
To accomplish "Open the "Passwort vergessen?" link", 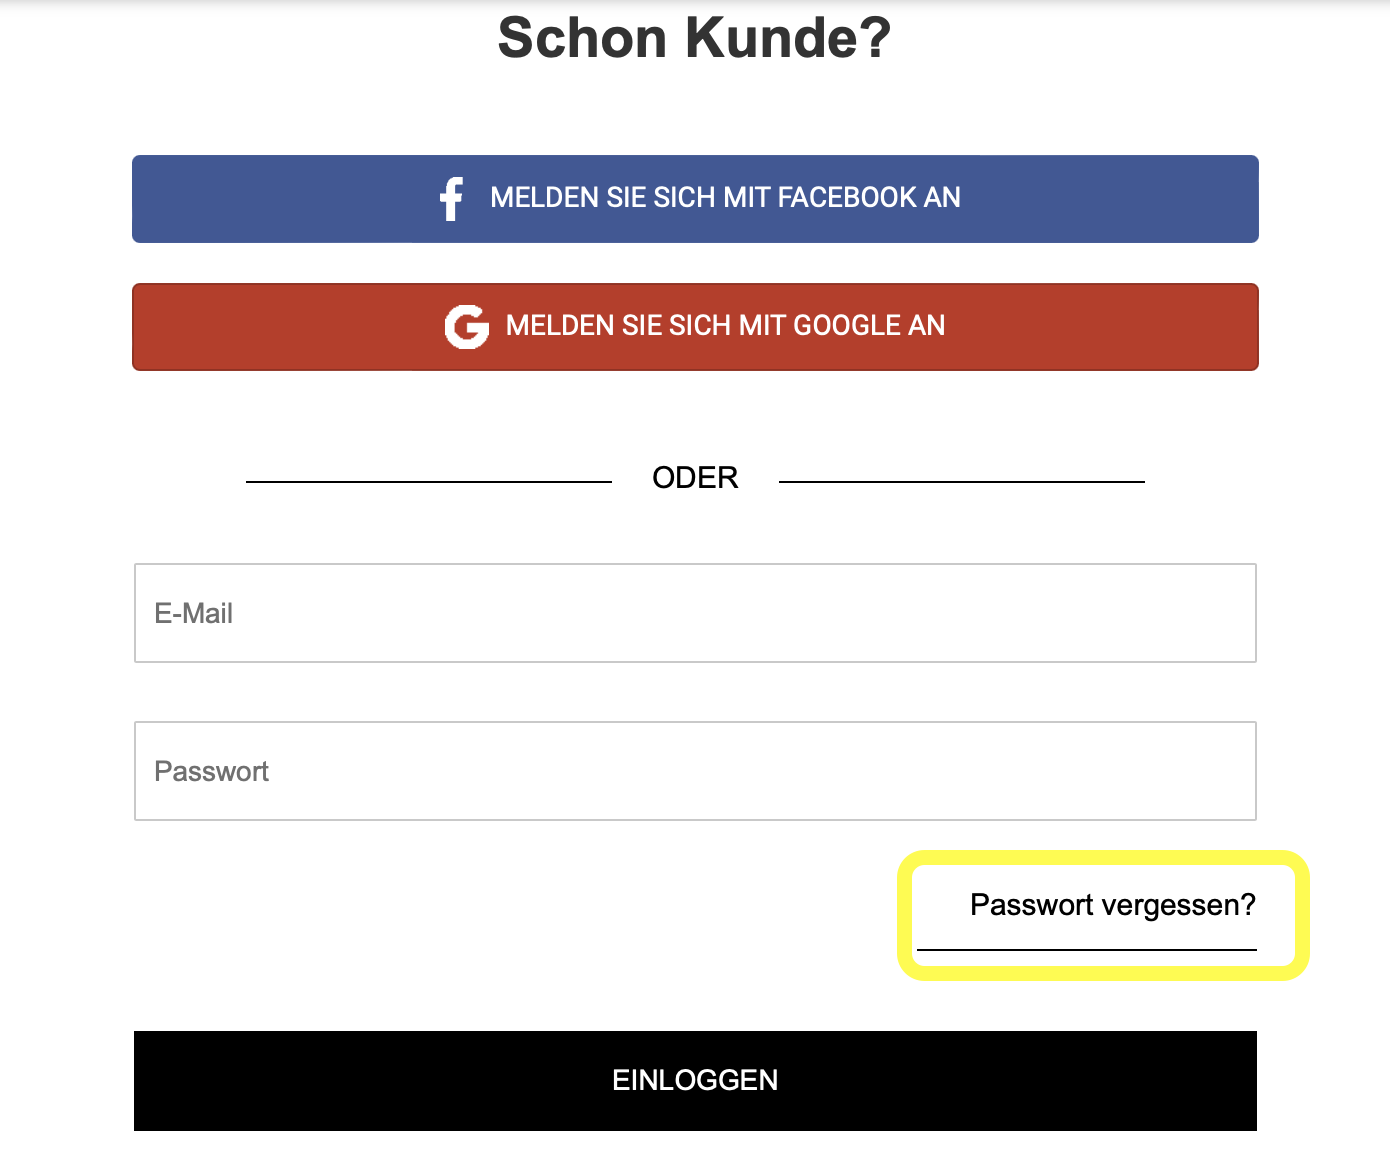I will pos(1112,905).
